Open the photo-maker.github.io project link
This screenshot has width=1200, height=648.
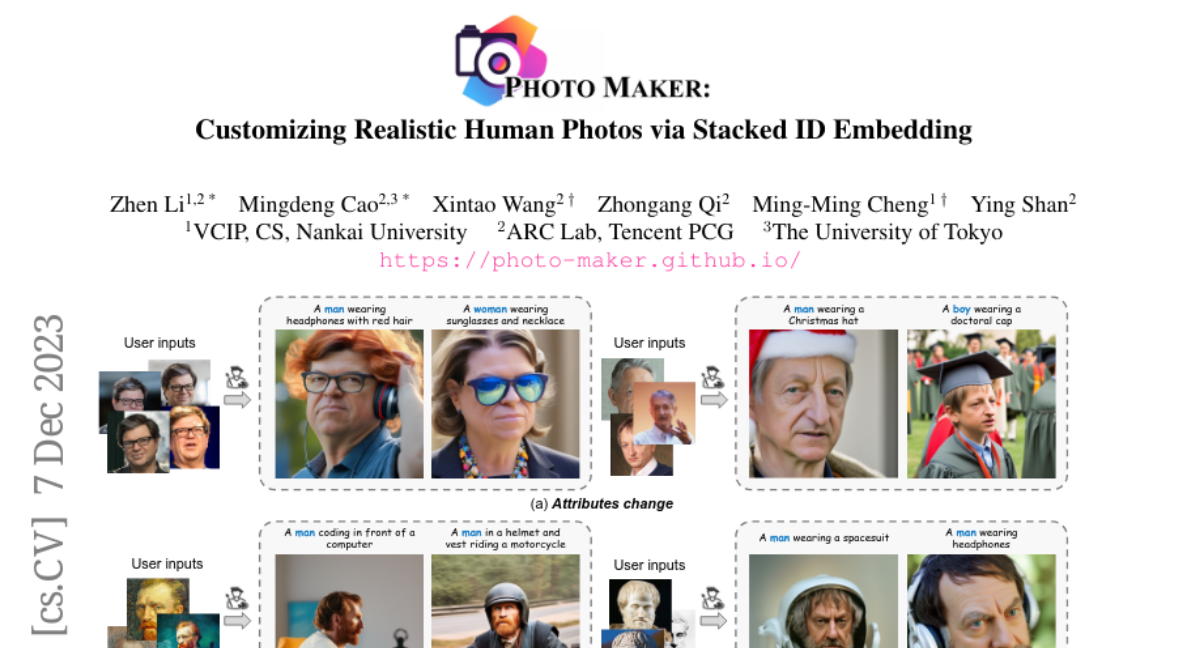click(590, 261)
